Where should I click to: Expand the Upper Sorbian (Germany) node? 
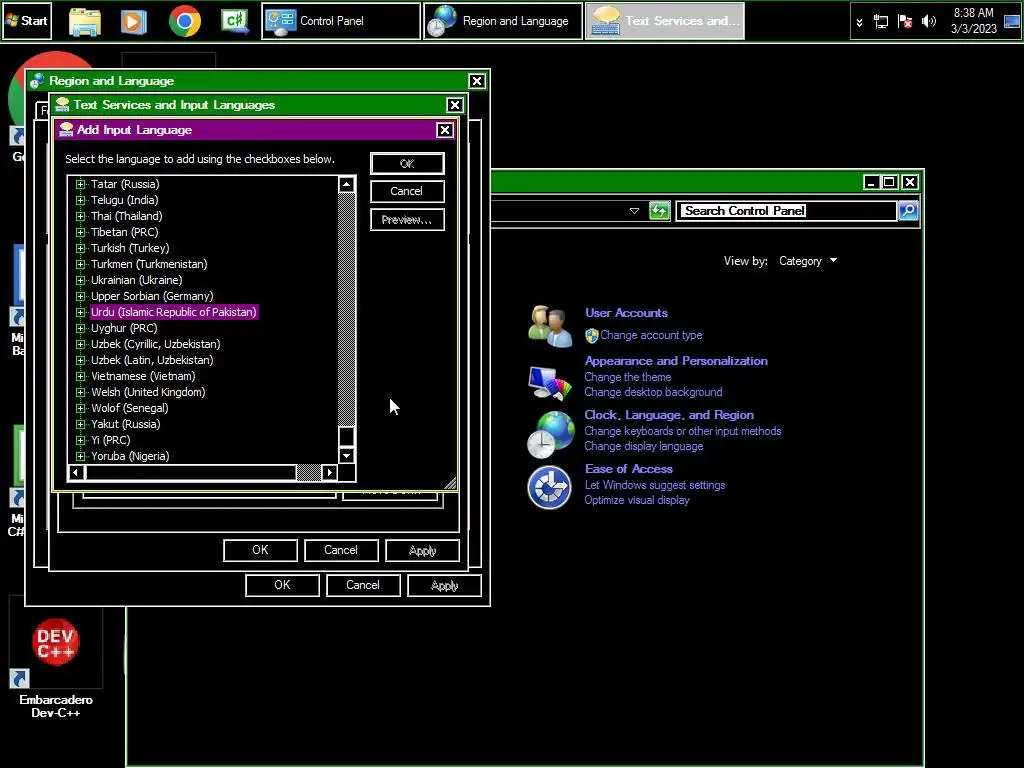click(x=80, y=296)
